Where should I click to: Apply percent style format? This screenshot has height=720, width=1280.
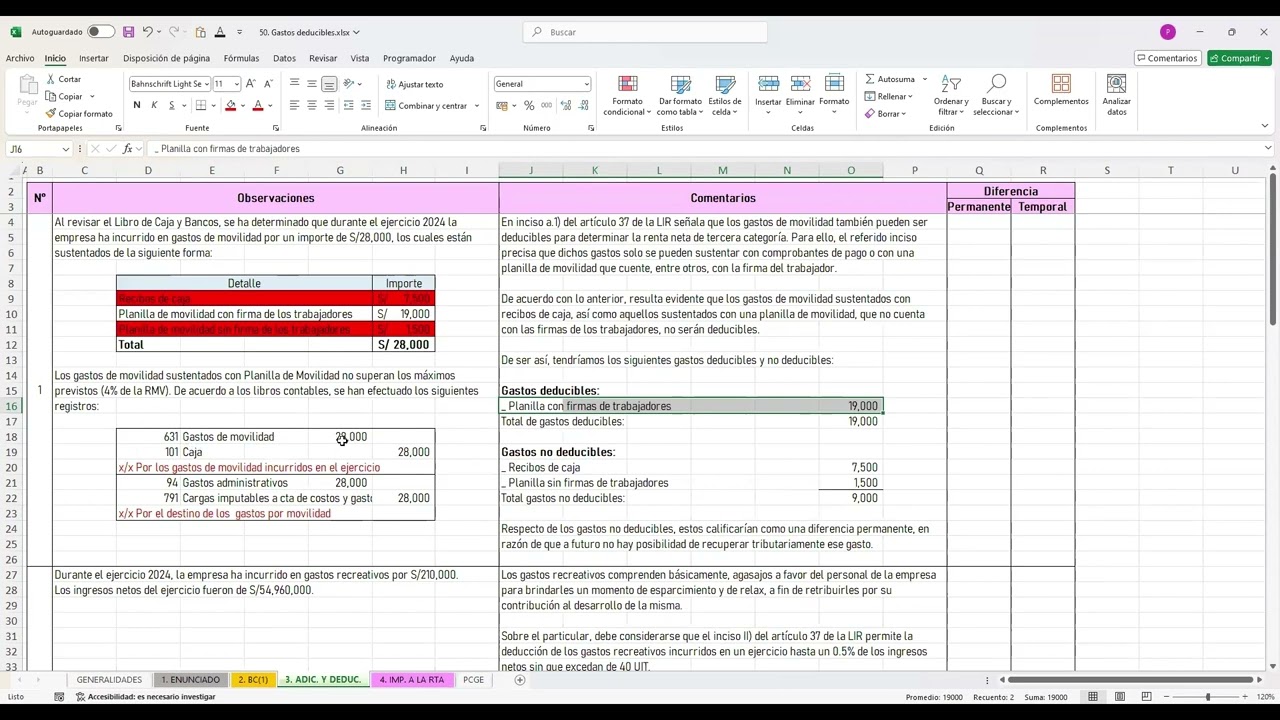coord(529,105)
